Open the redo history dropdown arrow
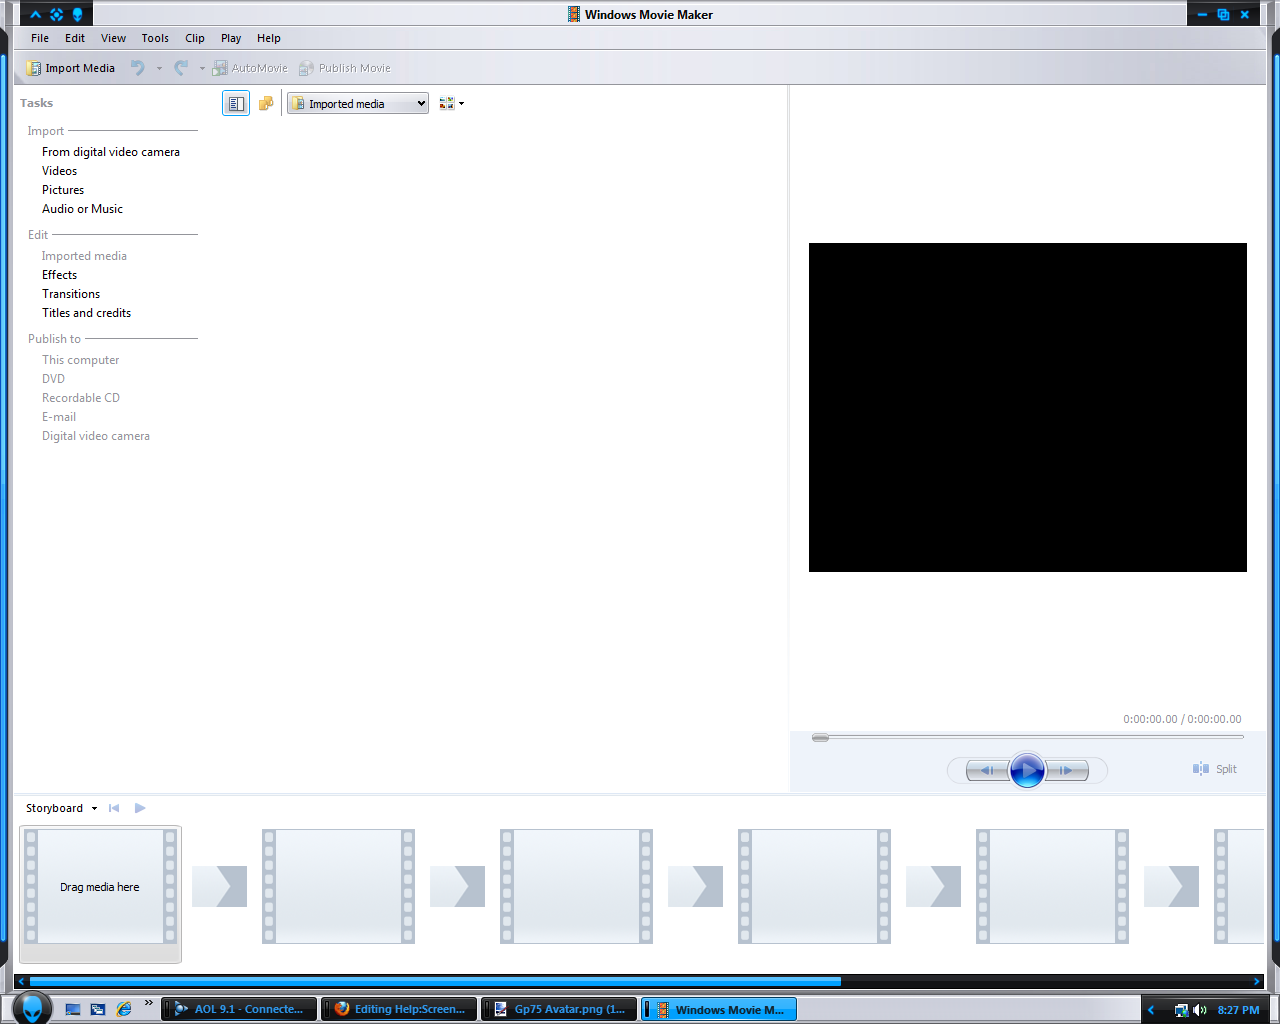 (202, 69)
